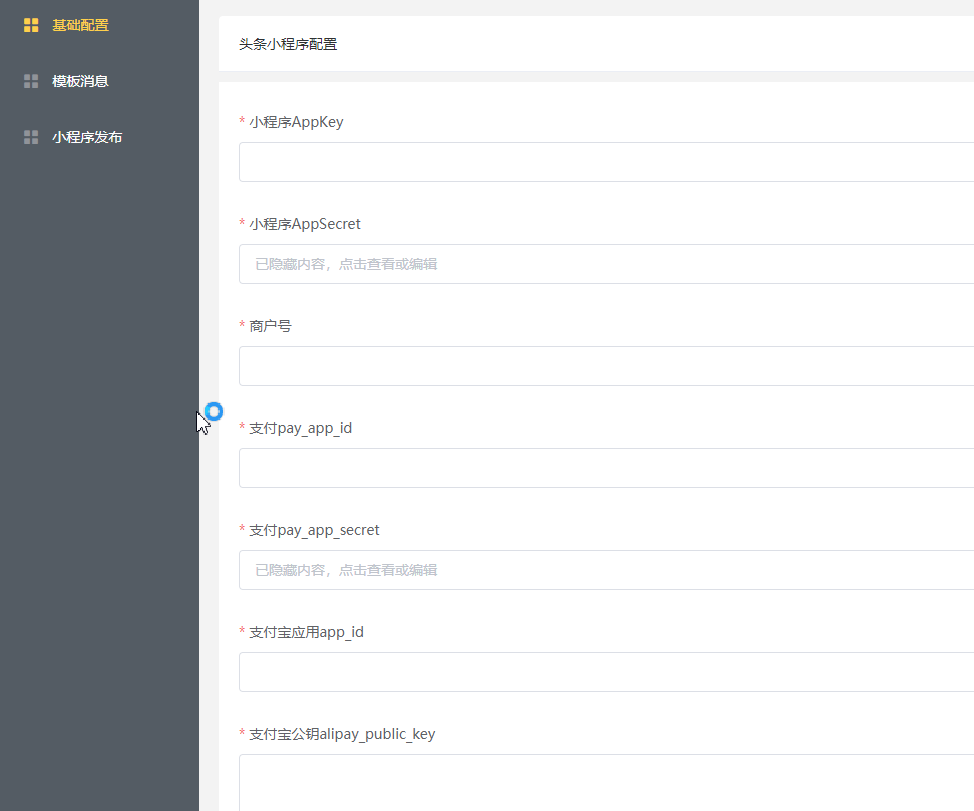Click the 基础配置 grid icon

31,25
